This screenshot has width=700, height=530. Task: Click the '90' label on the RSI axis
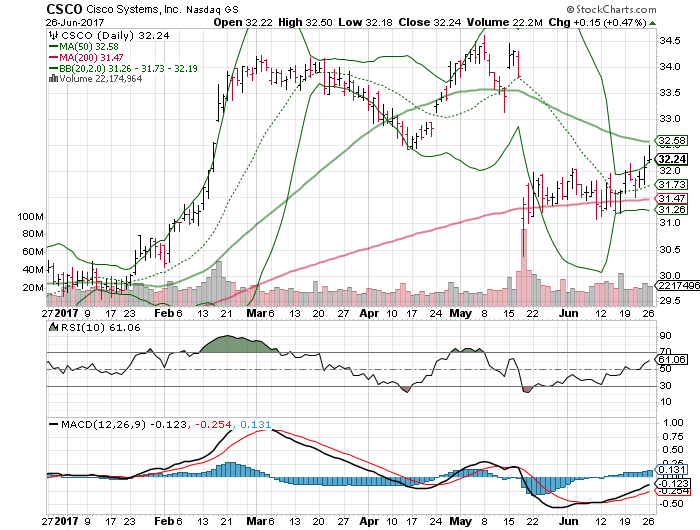(x=665, y=336)
